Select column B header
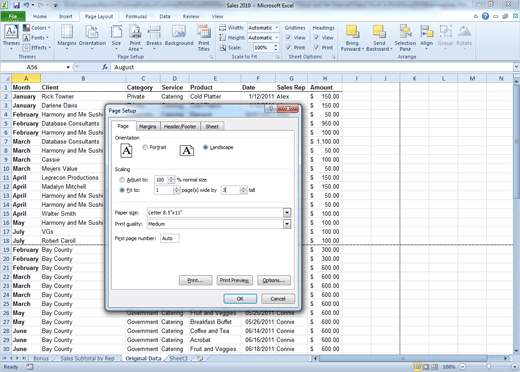 pos(83,79)
